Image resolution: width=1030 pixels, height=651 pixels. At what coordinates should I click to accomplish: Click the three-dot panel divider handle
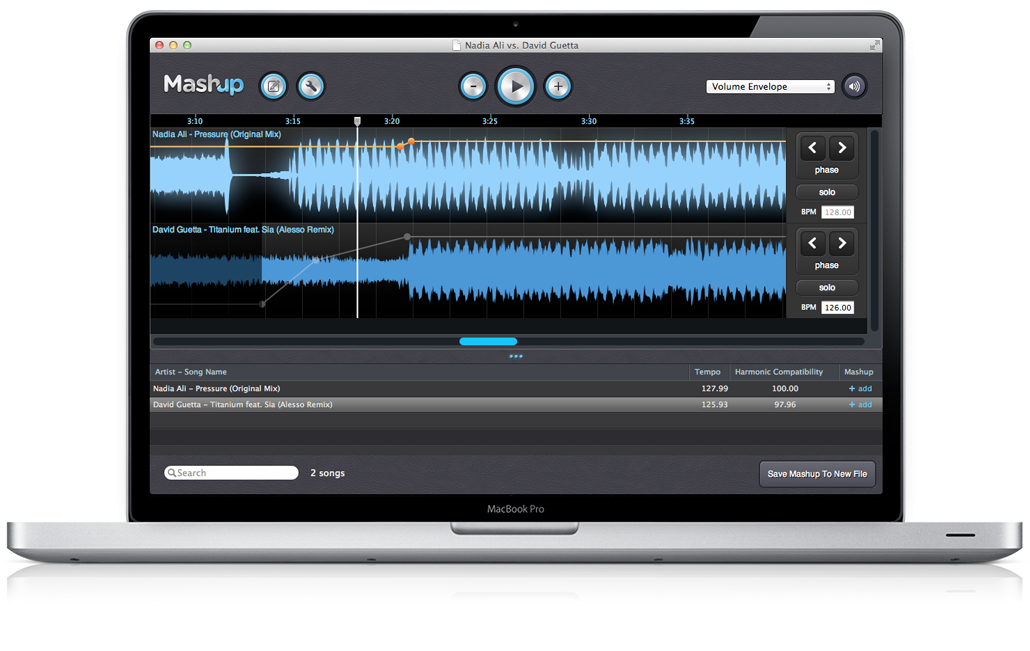coord(516,356)
